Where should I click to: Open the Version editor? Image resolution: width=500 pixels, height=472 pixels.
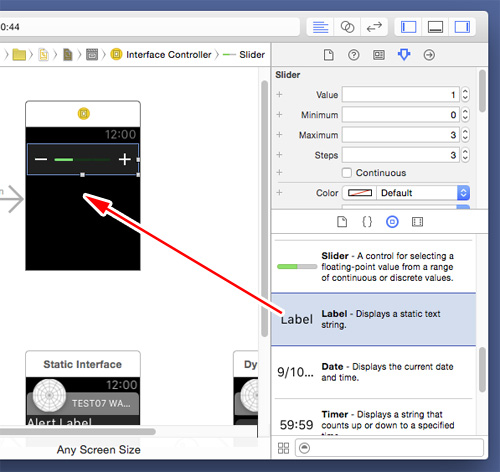pos(374,27)
